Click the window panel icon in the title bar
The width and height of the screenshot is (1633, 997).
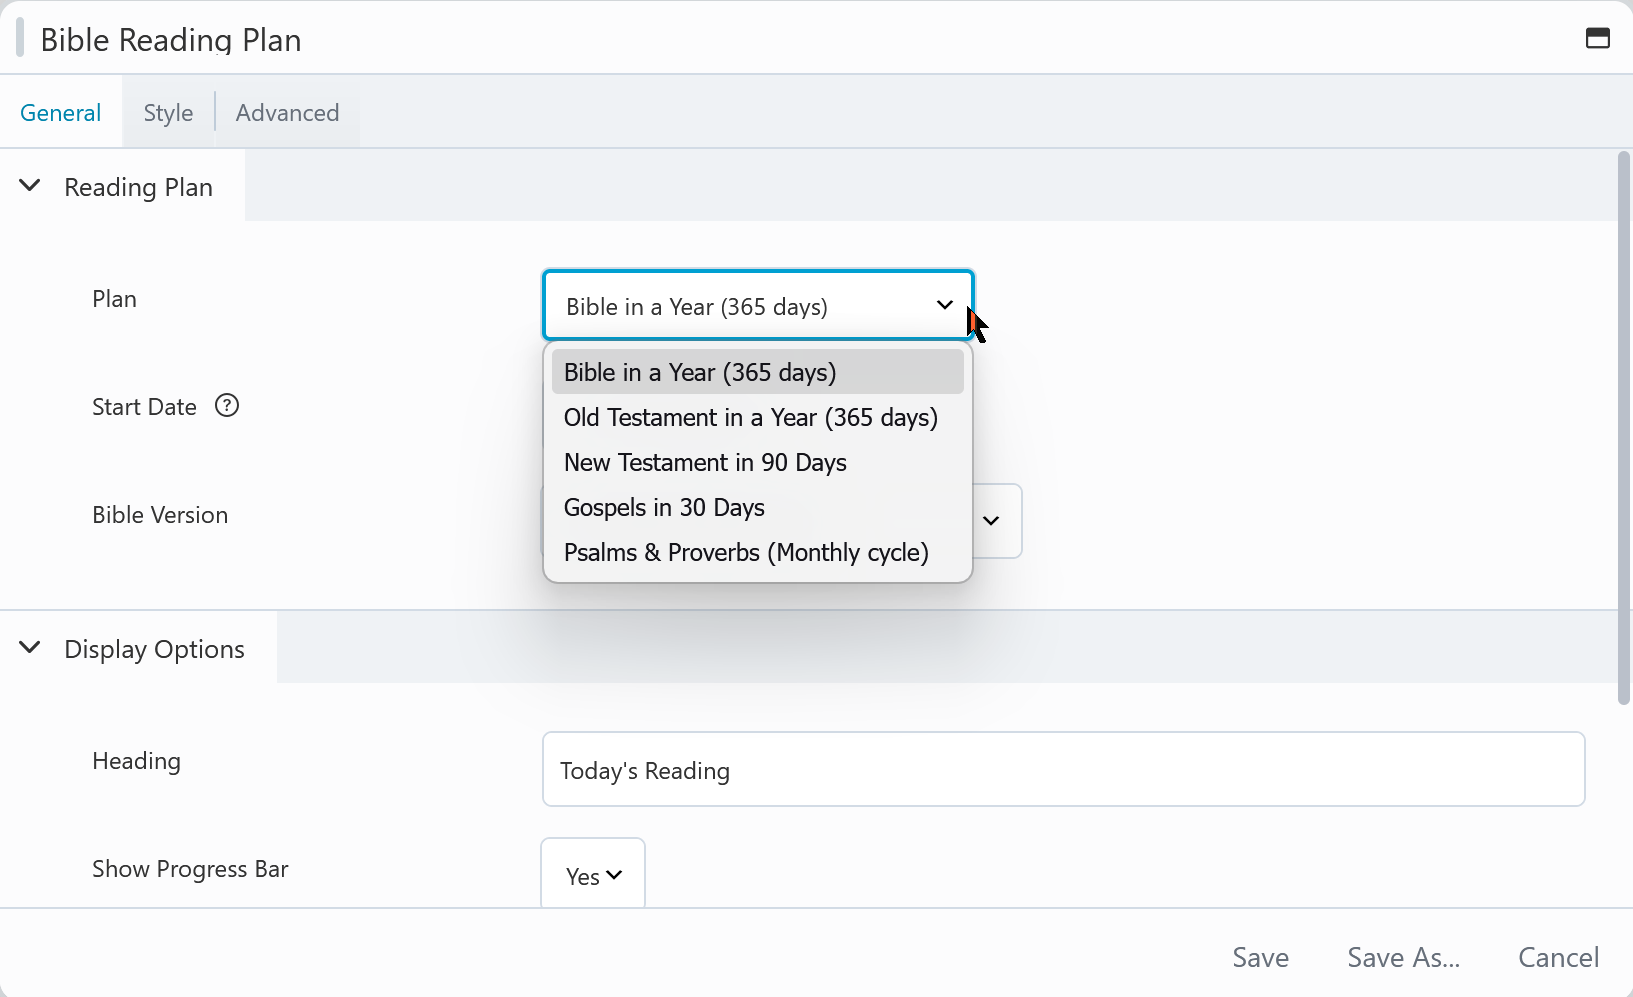coord(1597,39)
